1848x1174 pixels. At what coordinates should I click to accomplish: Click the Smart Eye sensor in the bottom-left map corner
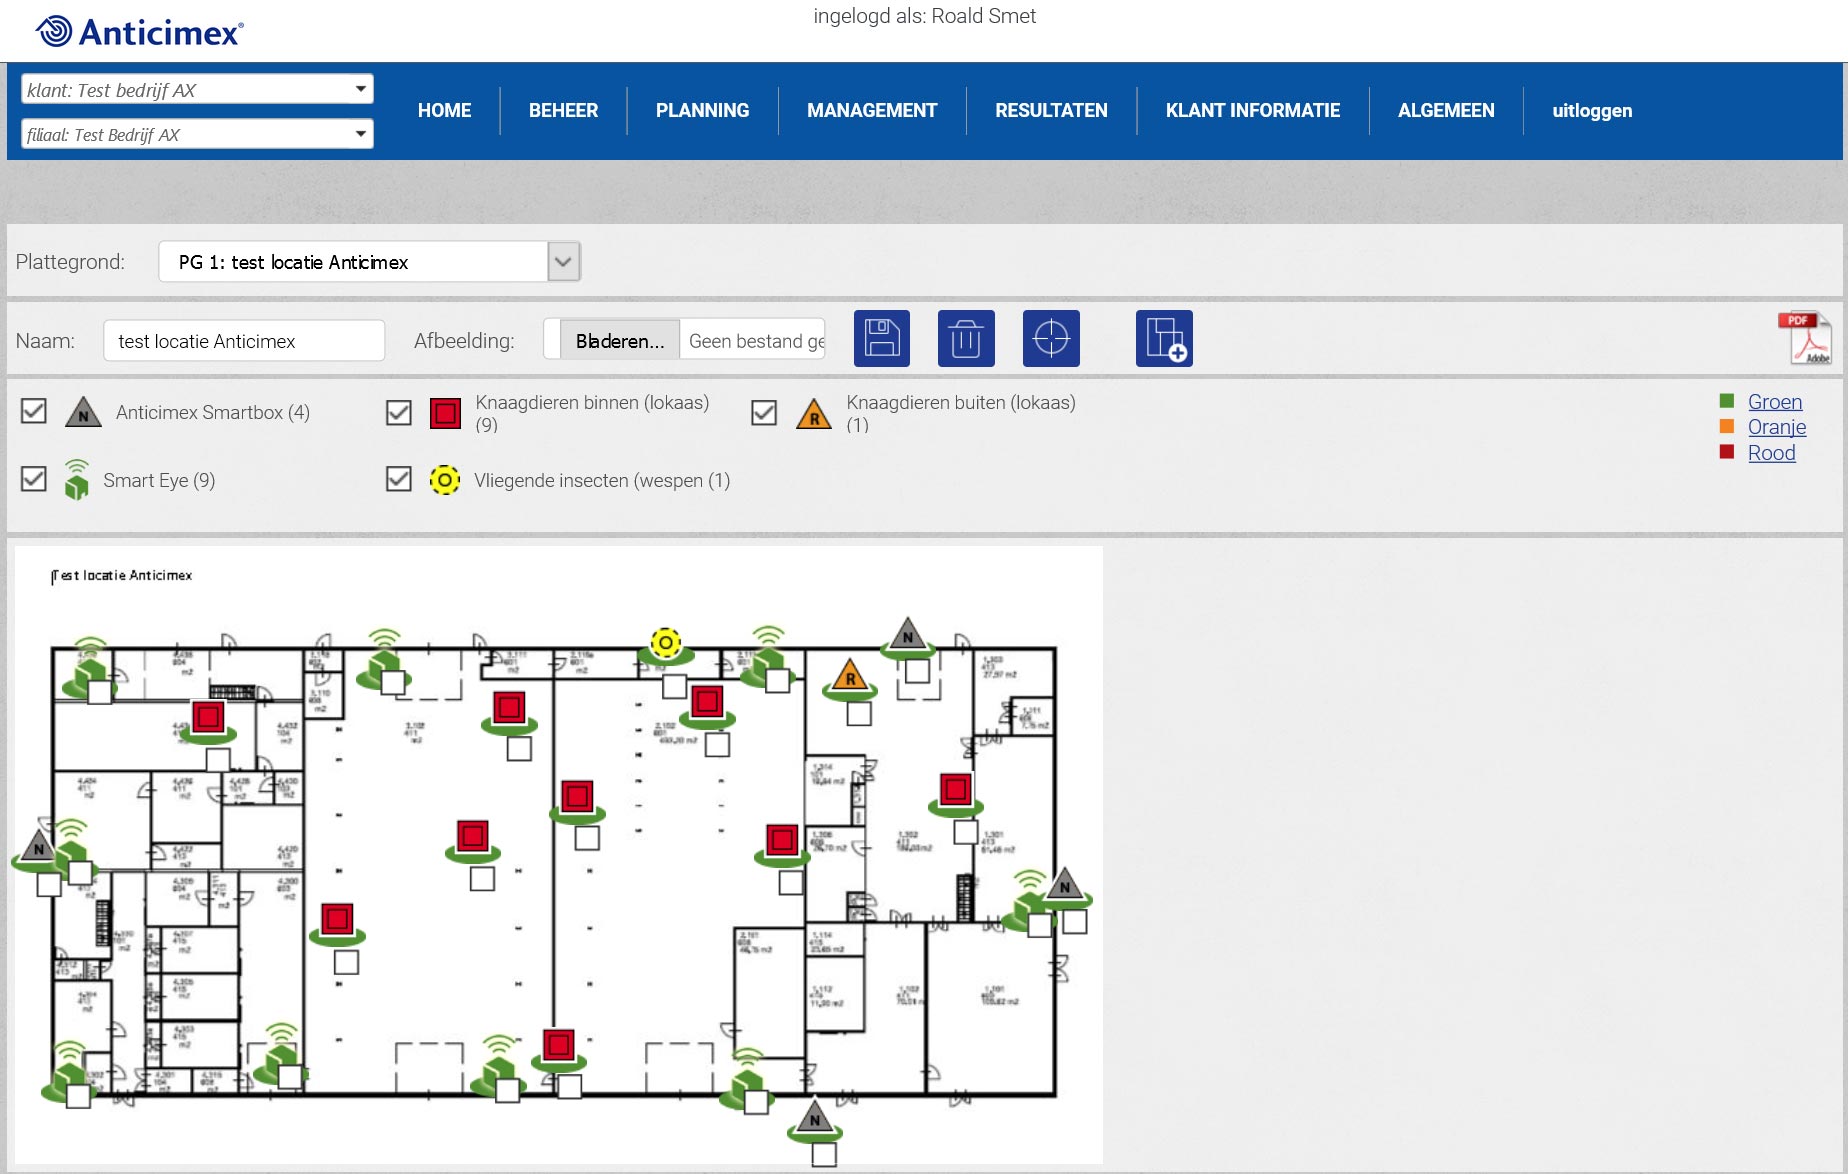click(x=69, y=1072)
